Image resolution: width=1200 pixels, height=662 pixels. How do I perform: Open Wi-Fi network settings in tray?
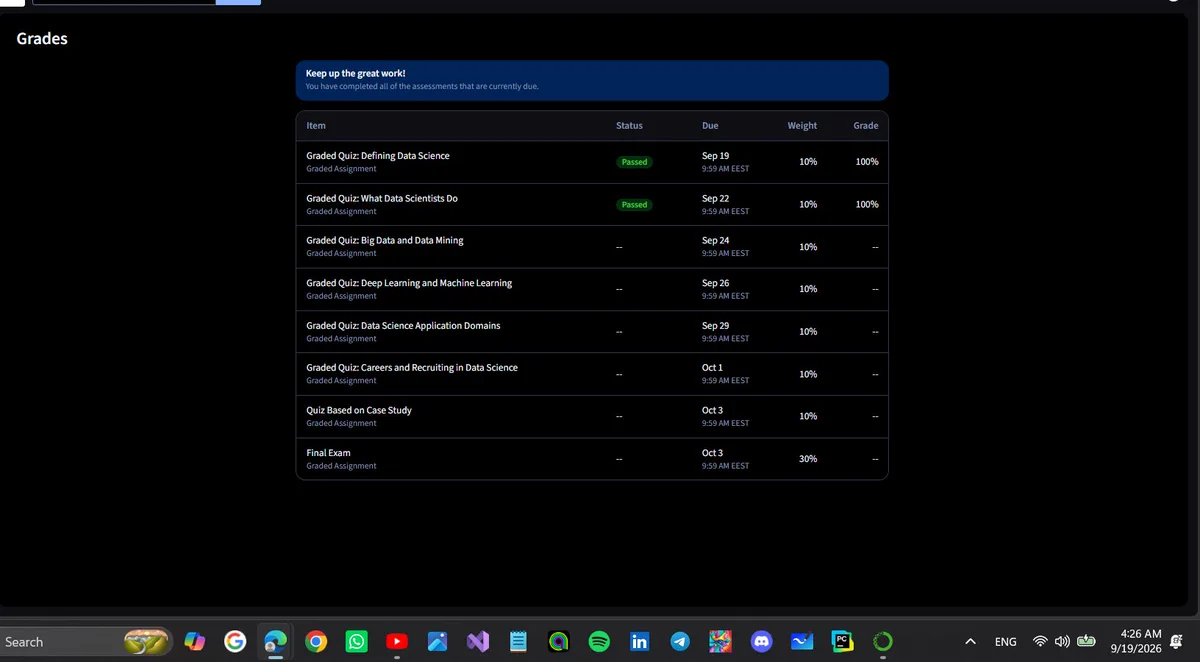click(1041, 641)
